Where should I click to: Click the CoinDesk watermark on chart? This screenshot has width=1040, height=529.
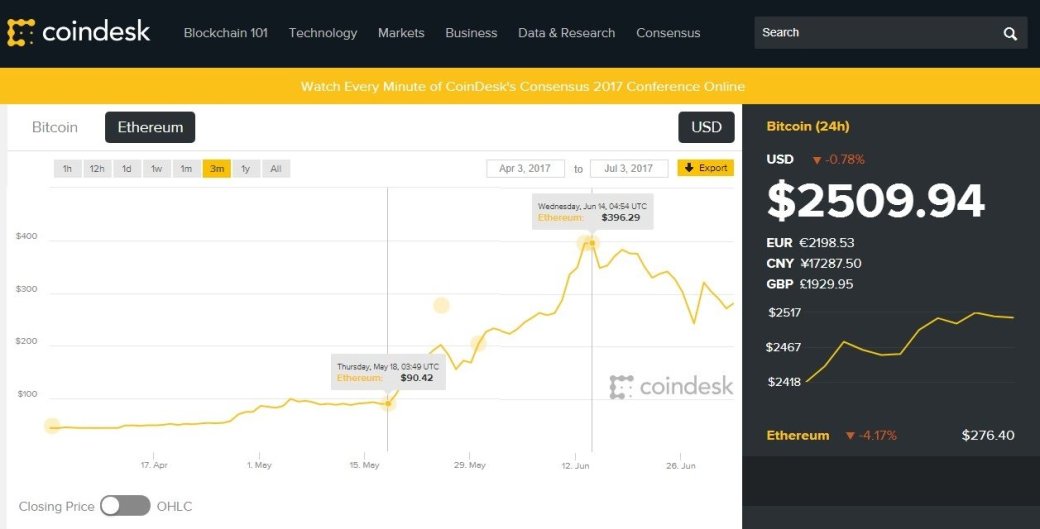671,386
